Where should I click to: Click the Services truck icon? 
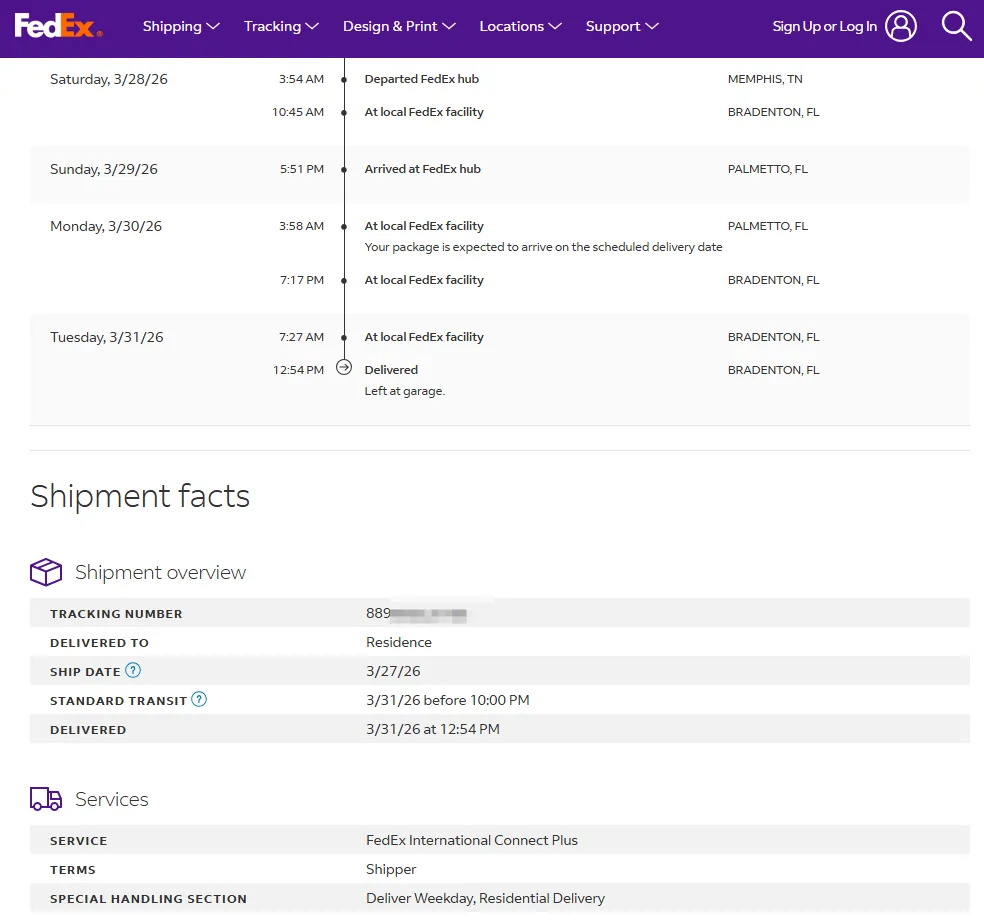click(x=46, y=799)
